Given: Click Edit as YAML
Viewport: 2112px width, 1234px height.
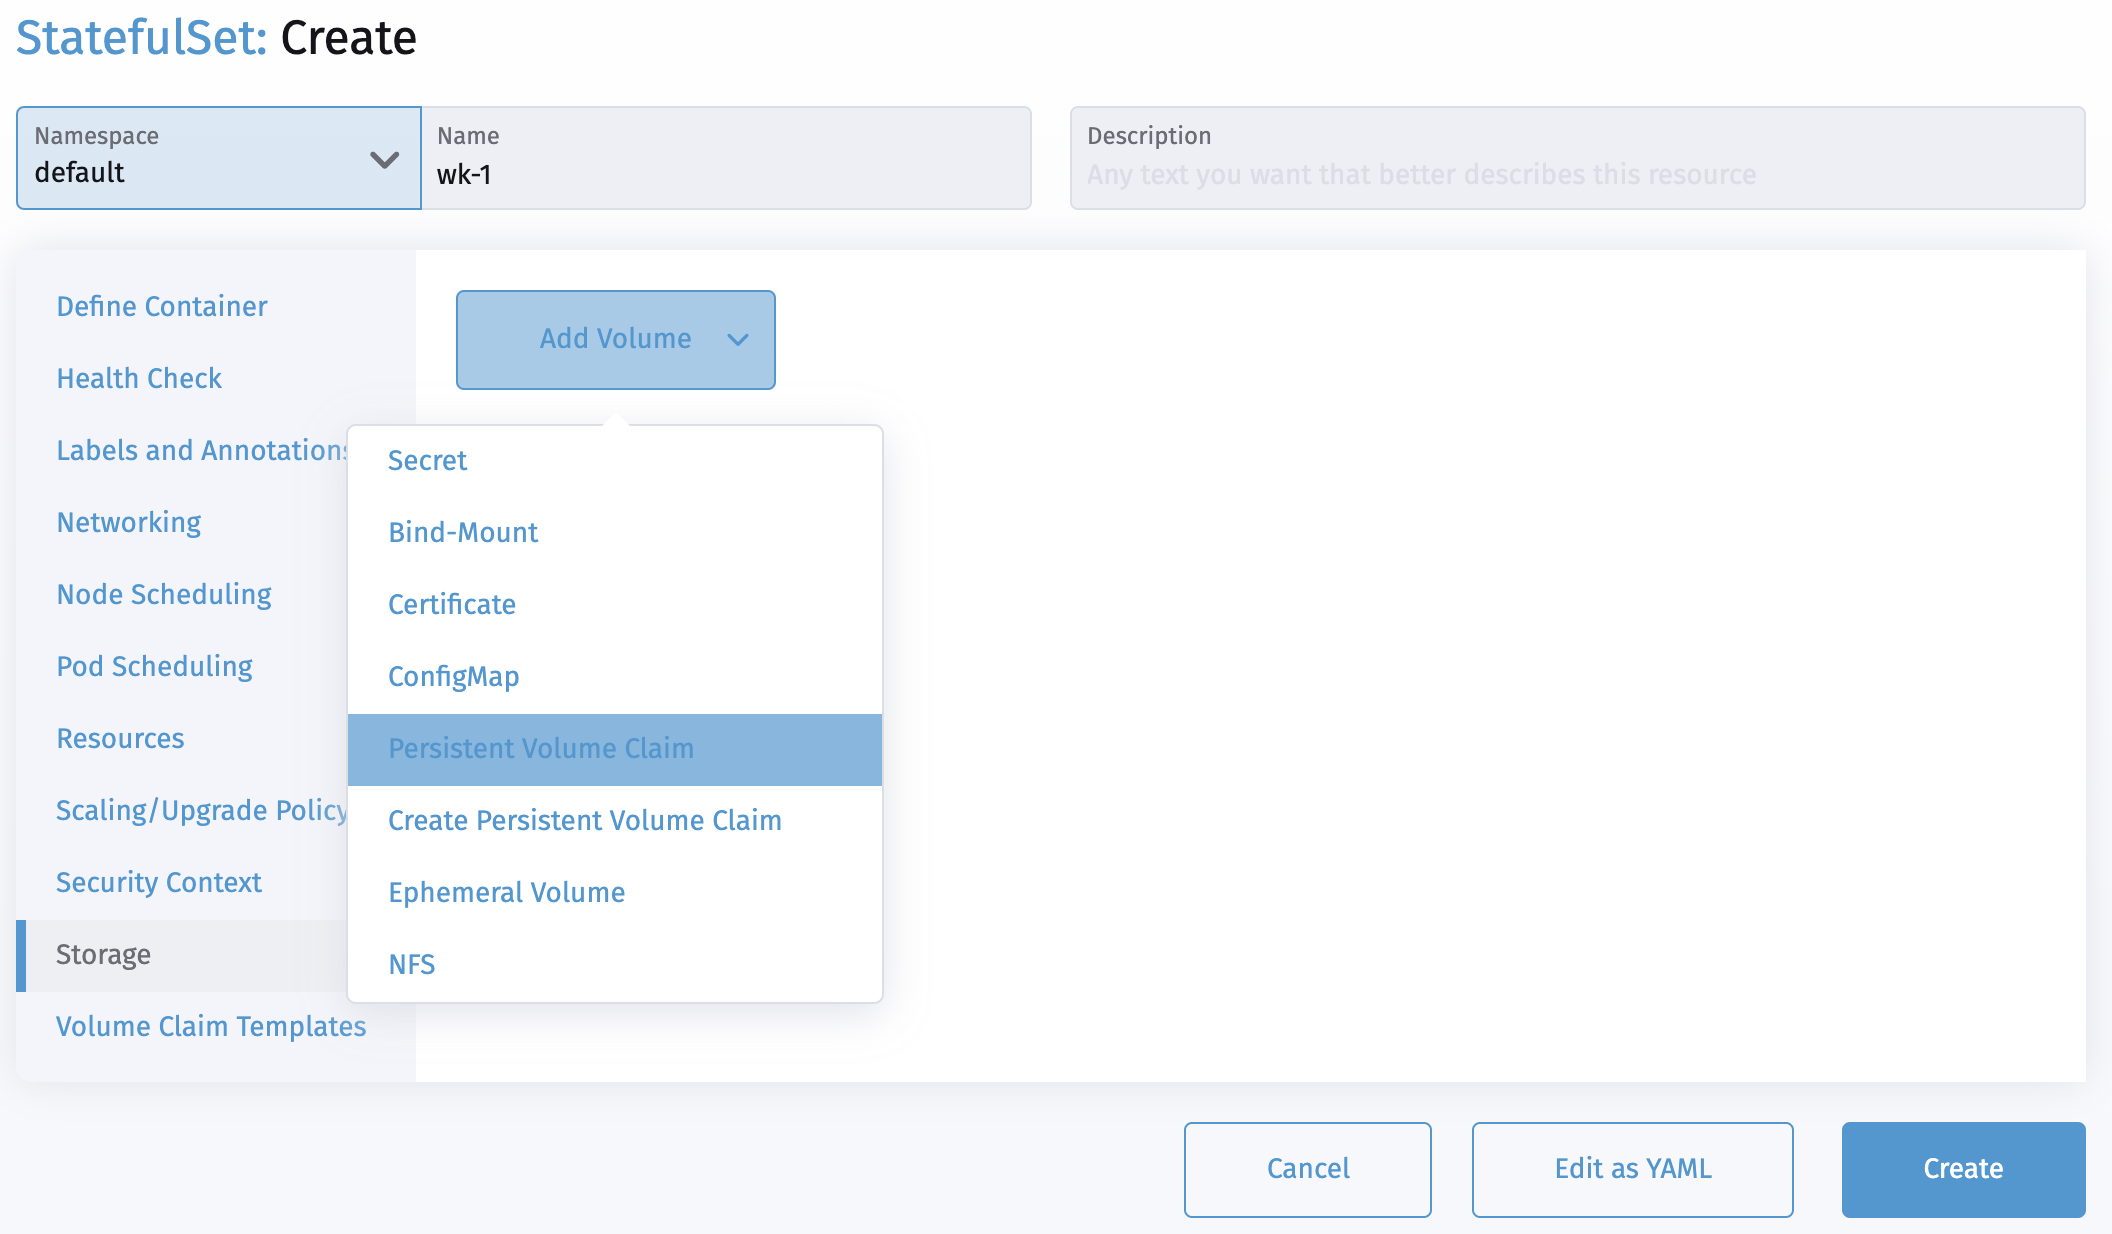Looking at the screenshot, I should 1631,1169.
